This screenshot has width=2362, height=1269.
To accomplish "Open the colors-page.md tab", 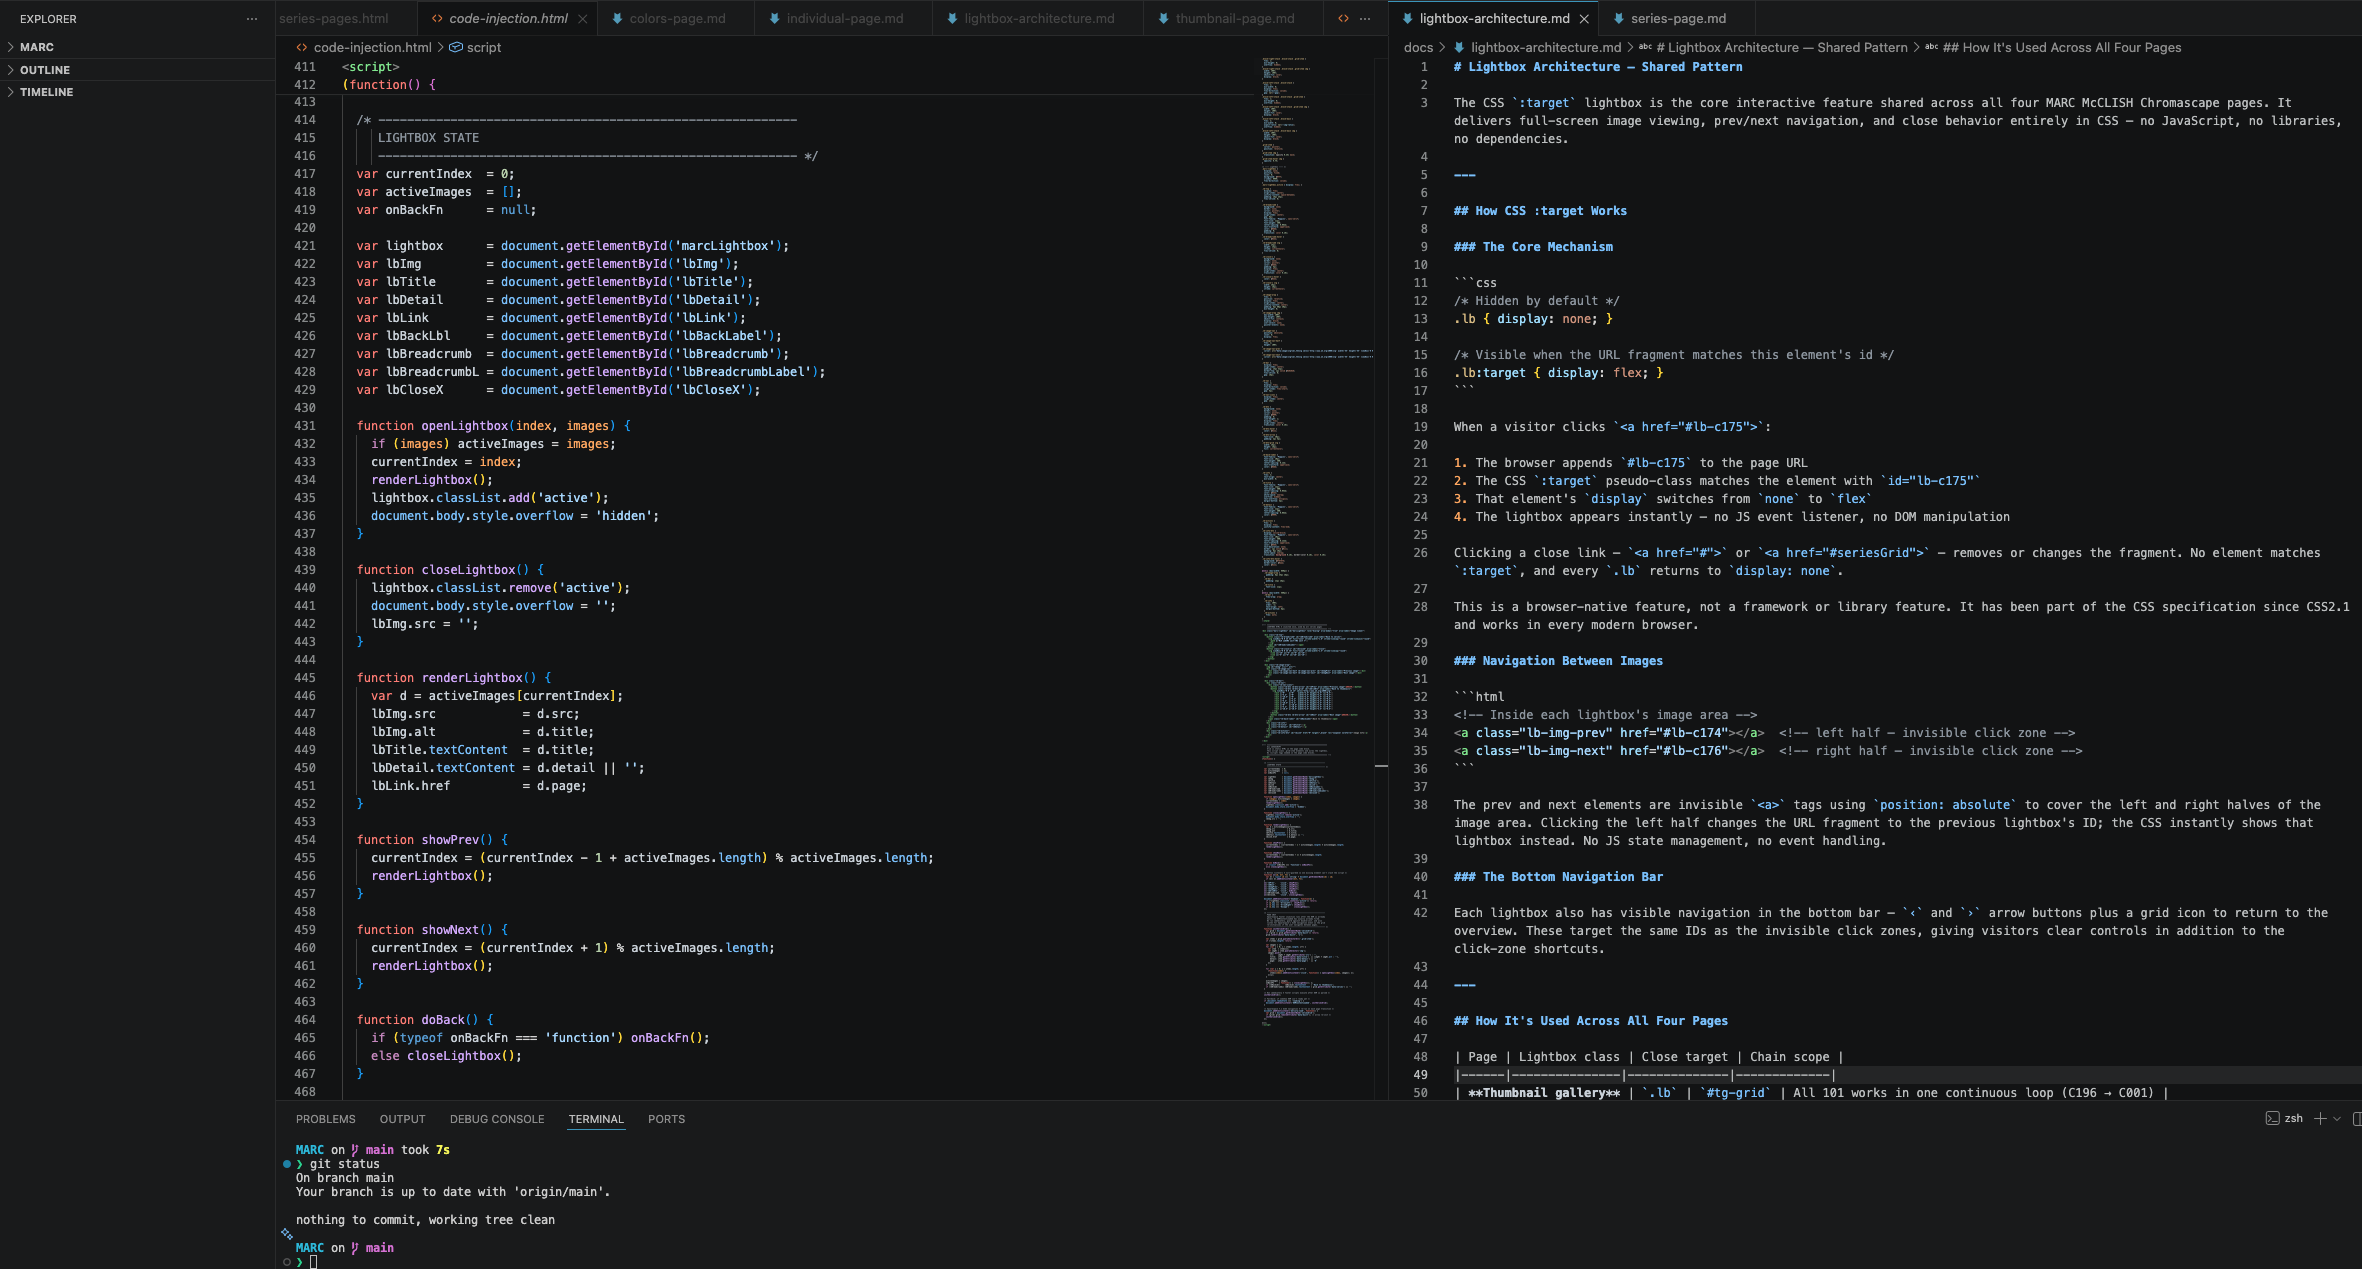I will (676, 18).
